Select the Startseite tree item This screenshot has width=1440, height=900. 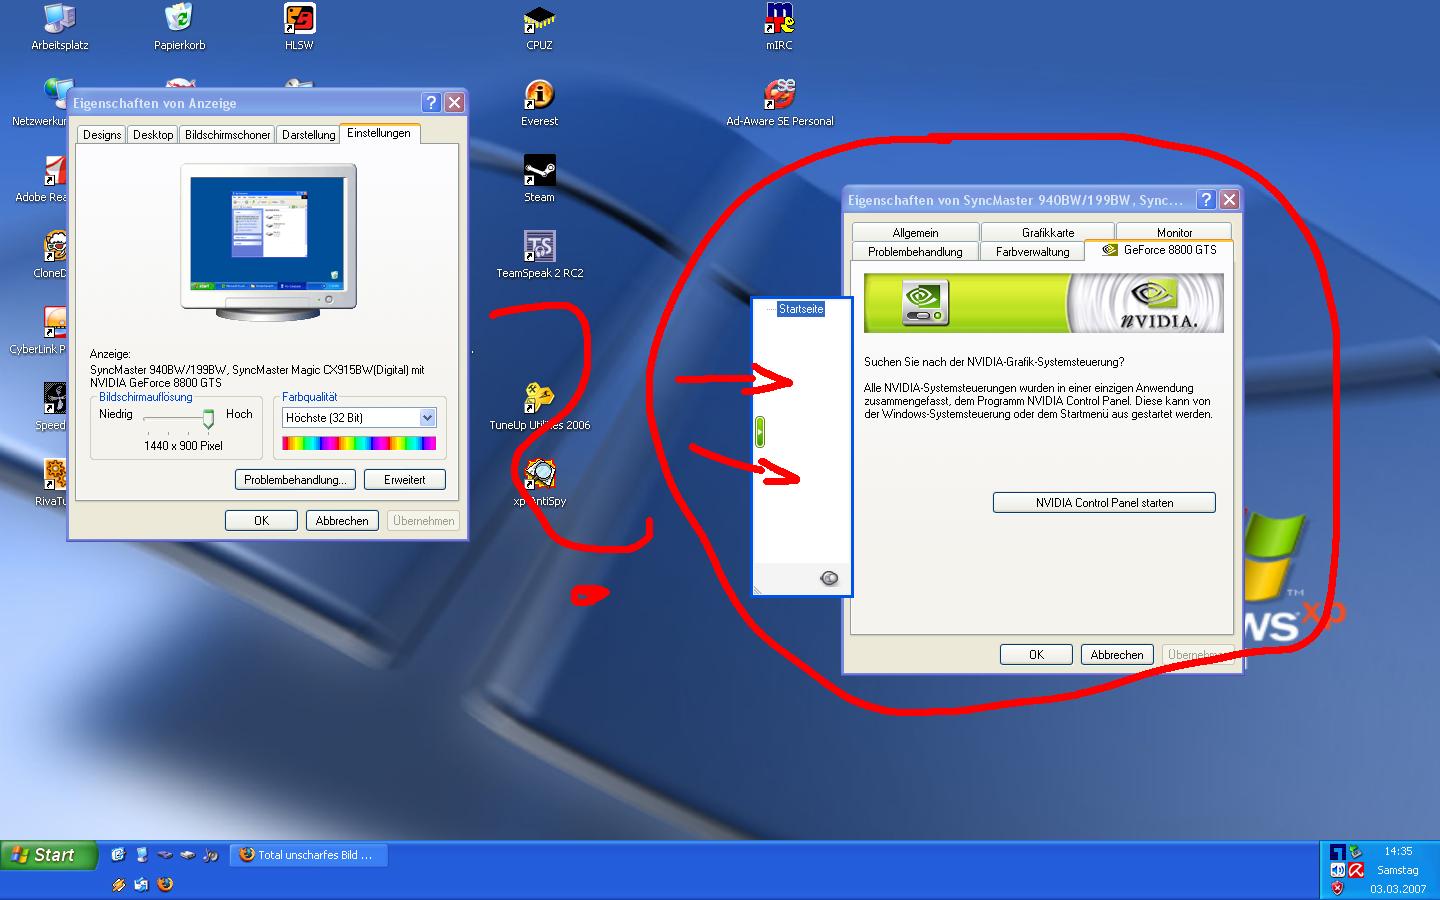[801, 309]
